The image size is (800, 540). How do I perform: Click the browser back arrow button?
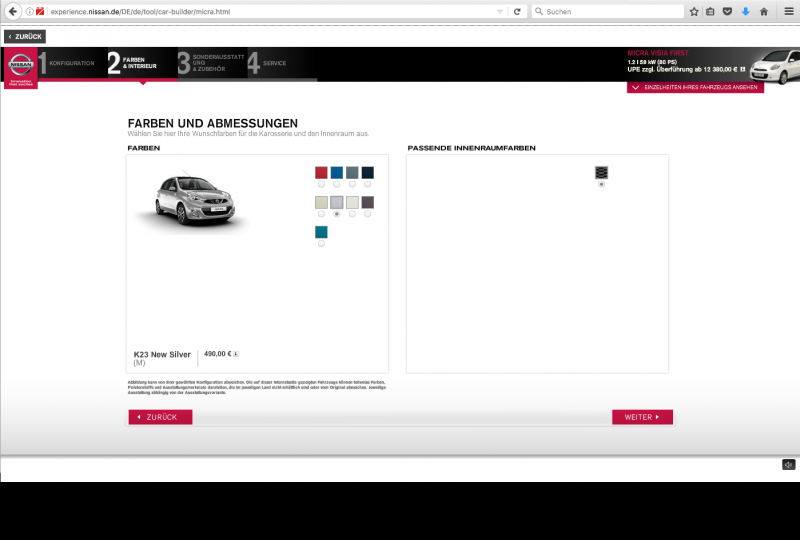(x=13, y=11)
